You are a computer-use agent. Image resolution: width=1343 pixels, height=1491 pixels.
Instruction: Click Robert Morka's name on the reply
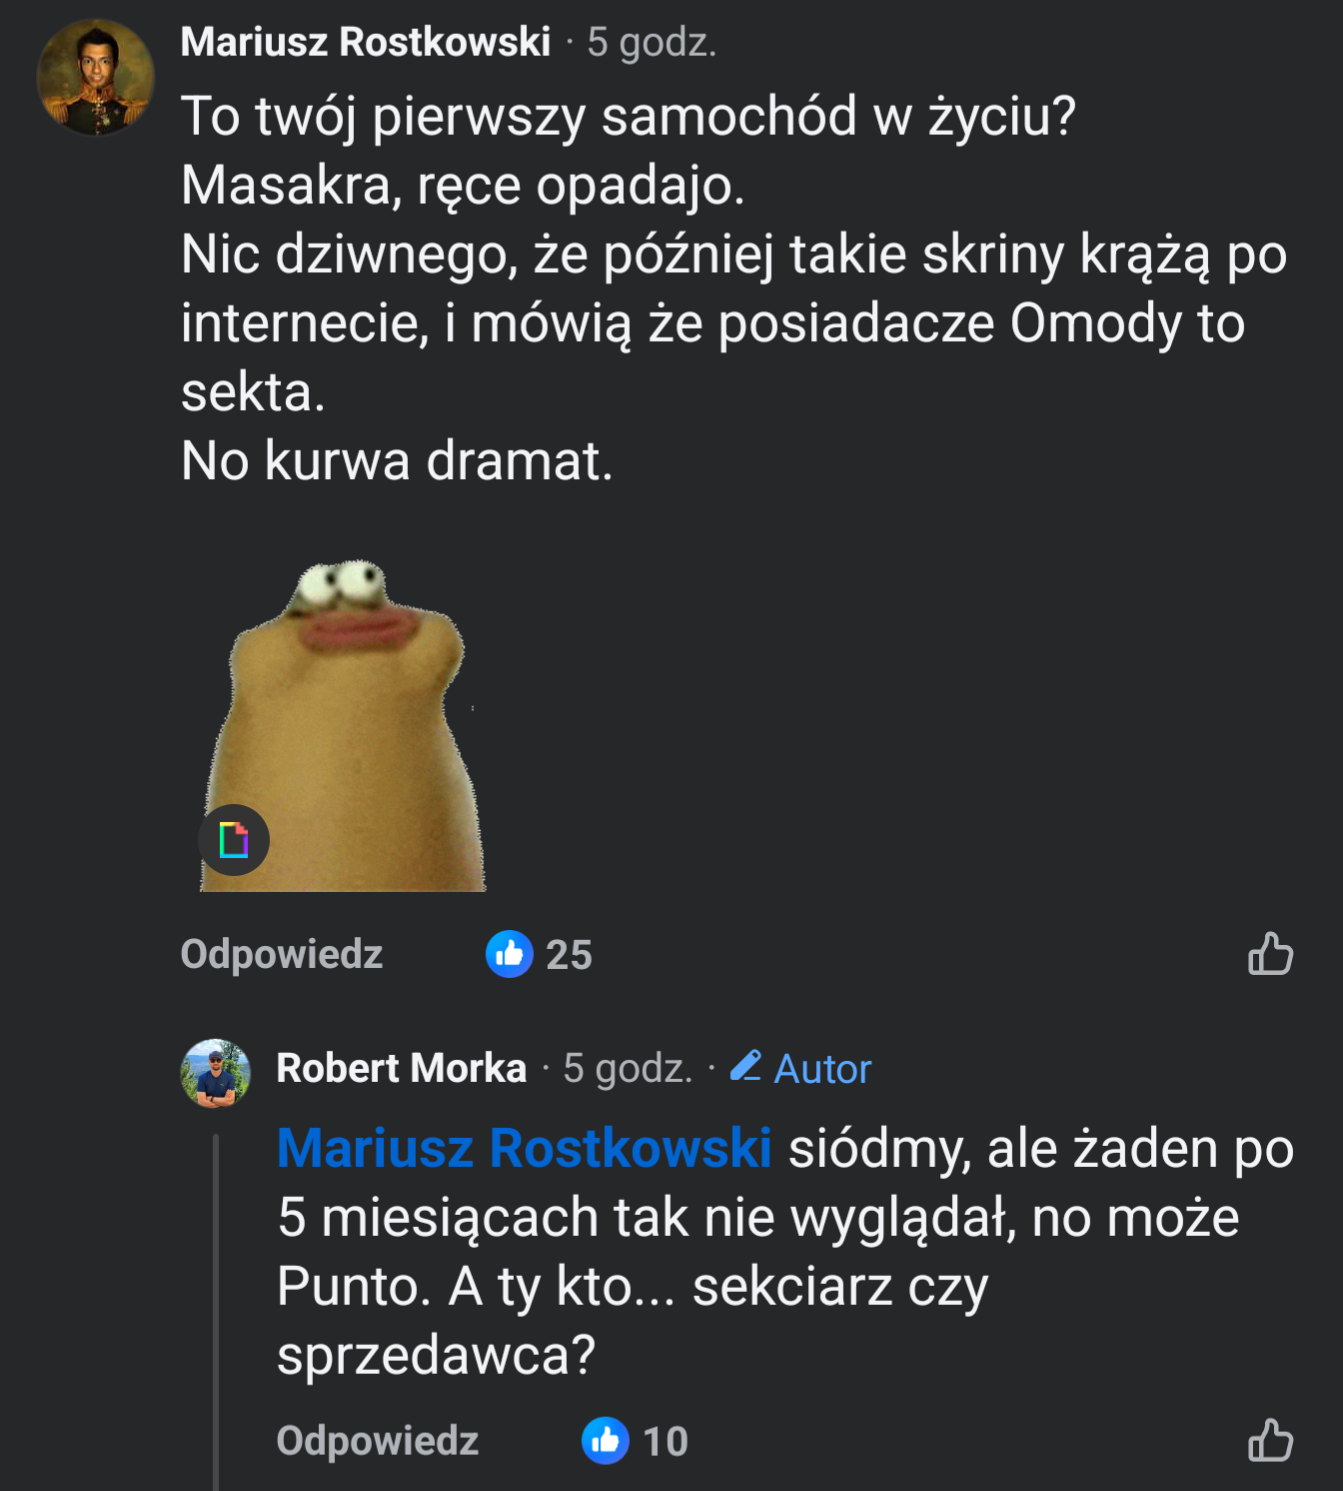pos(401,1068)
